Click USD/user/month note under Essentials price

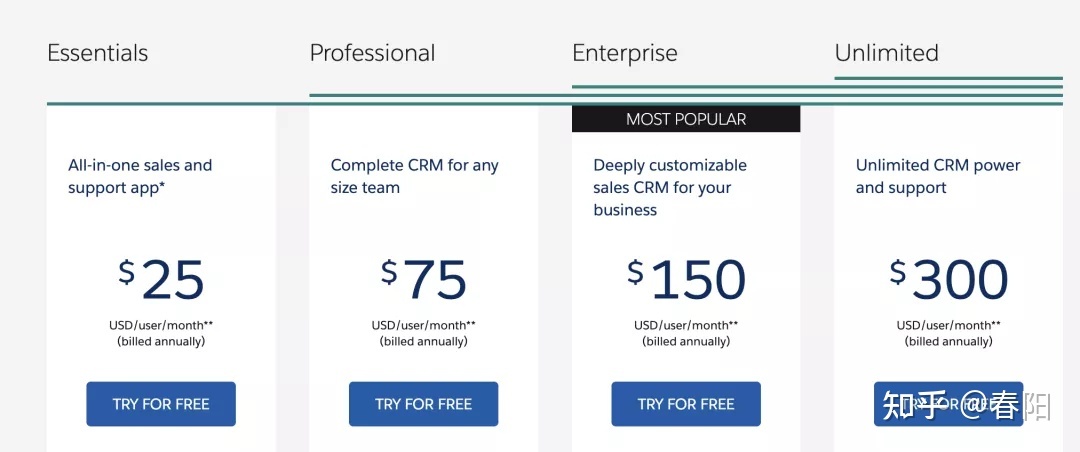click(x=161, y=325)
